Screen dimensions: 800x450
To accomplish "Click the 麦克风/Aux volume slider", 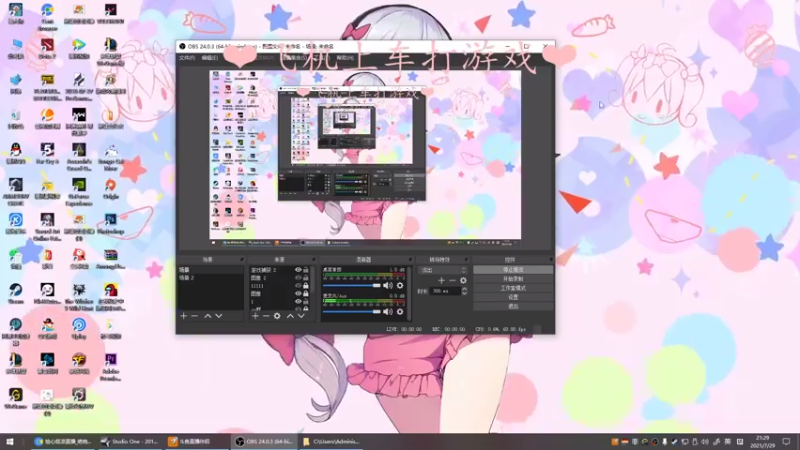I will pyautogui.click(x=352, y=311).
